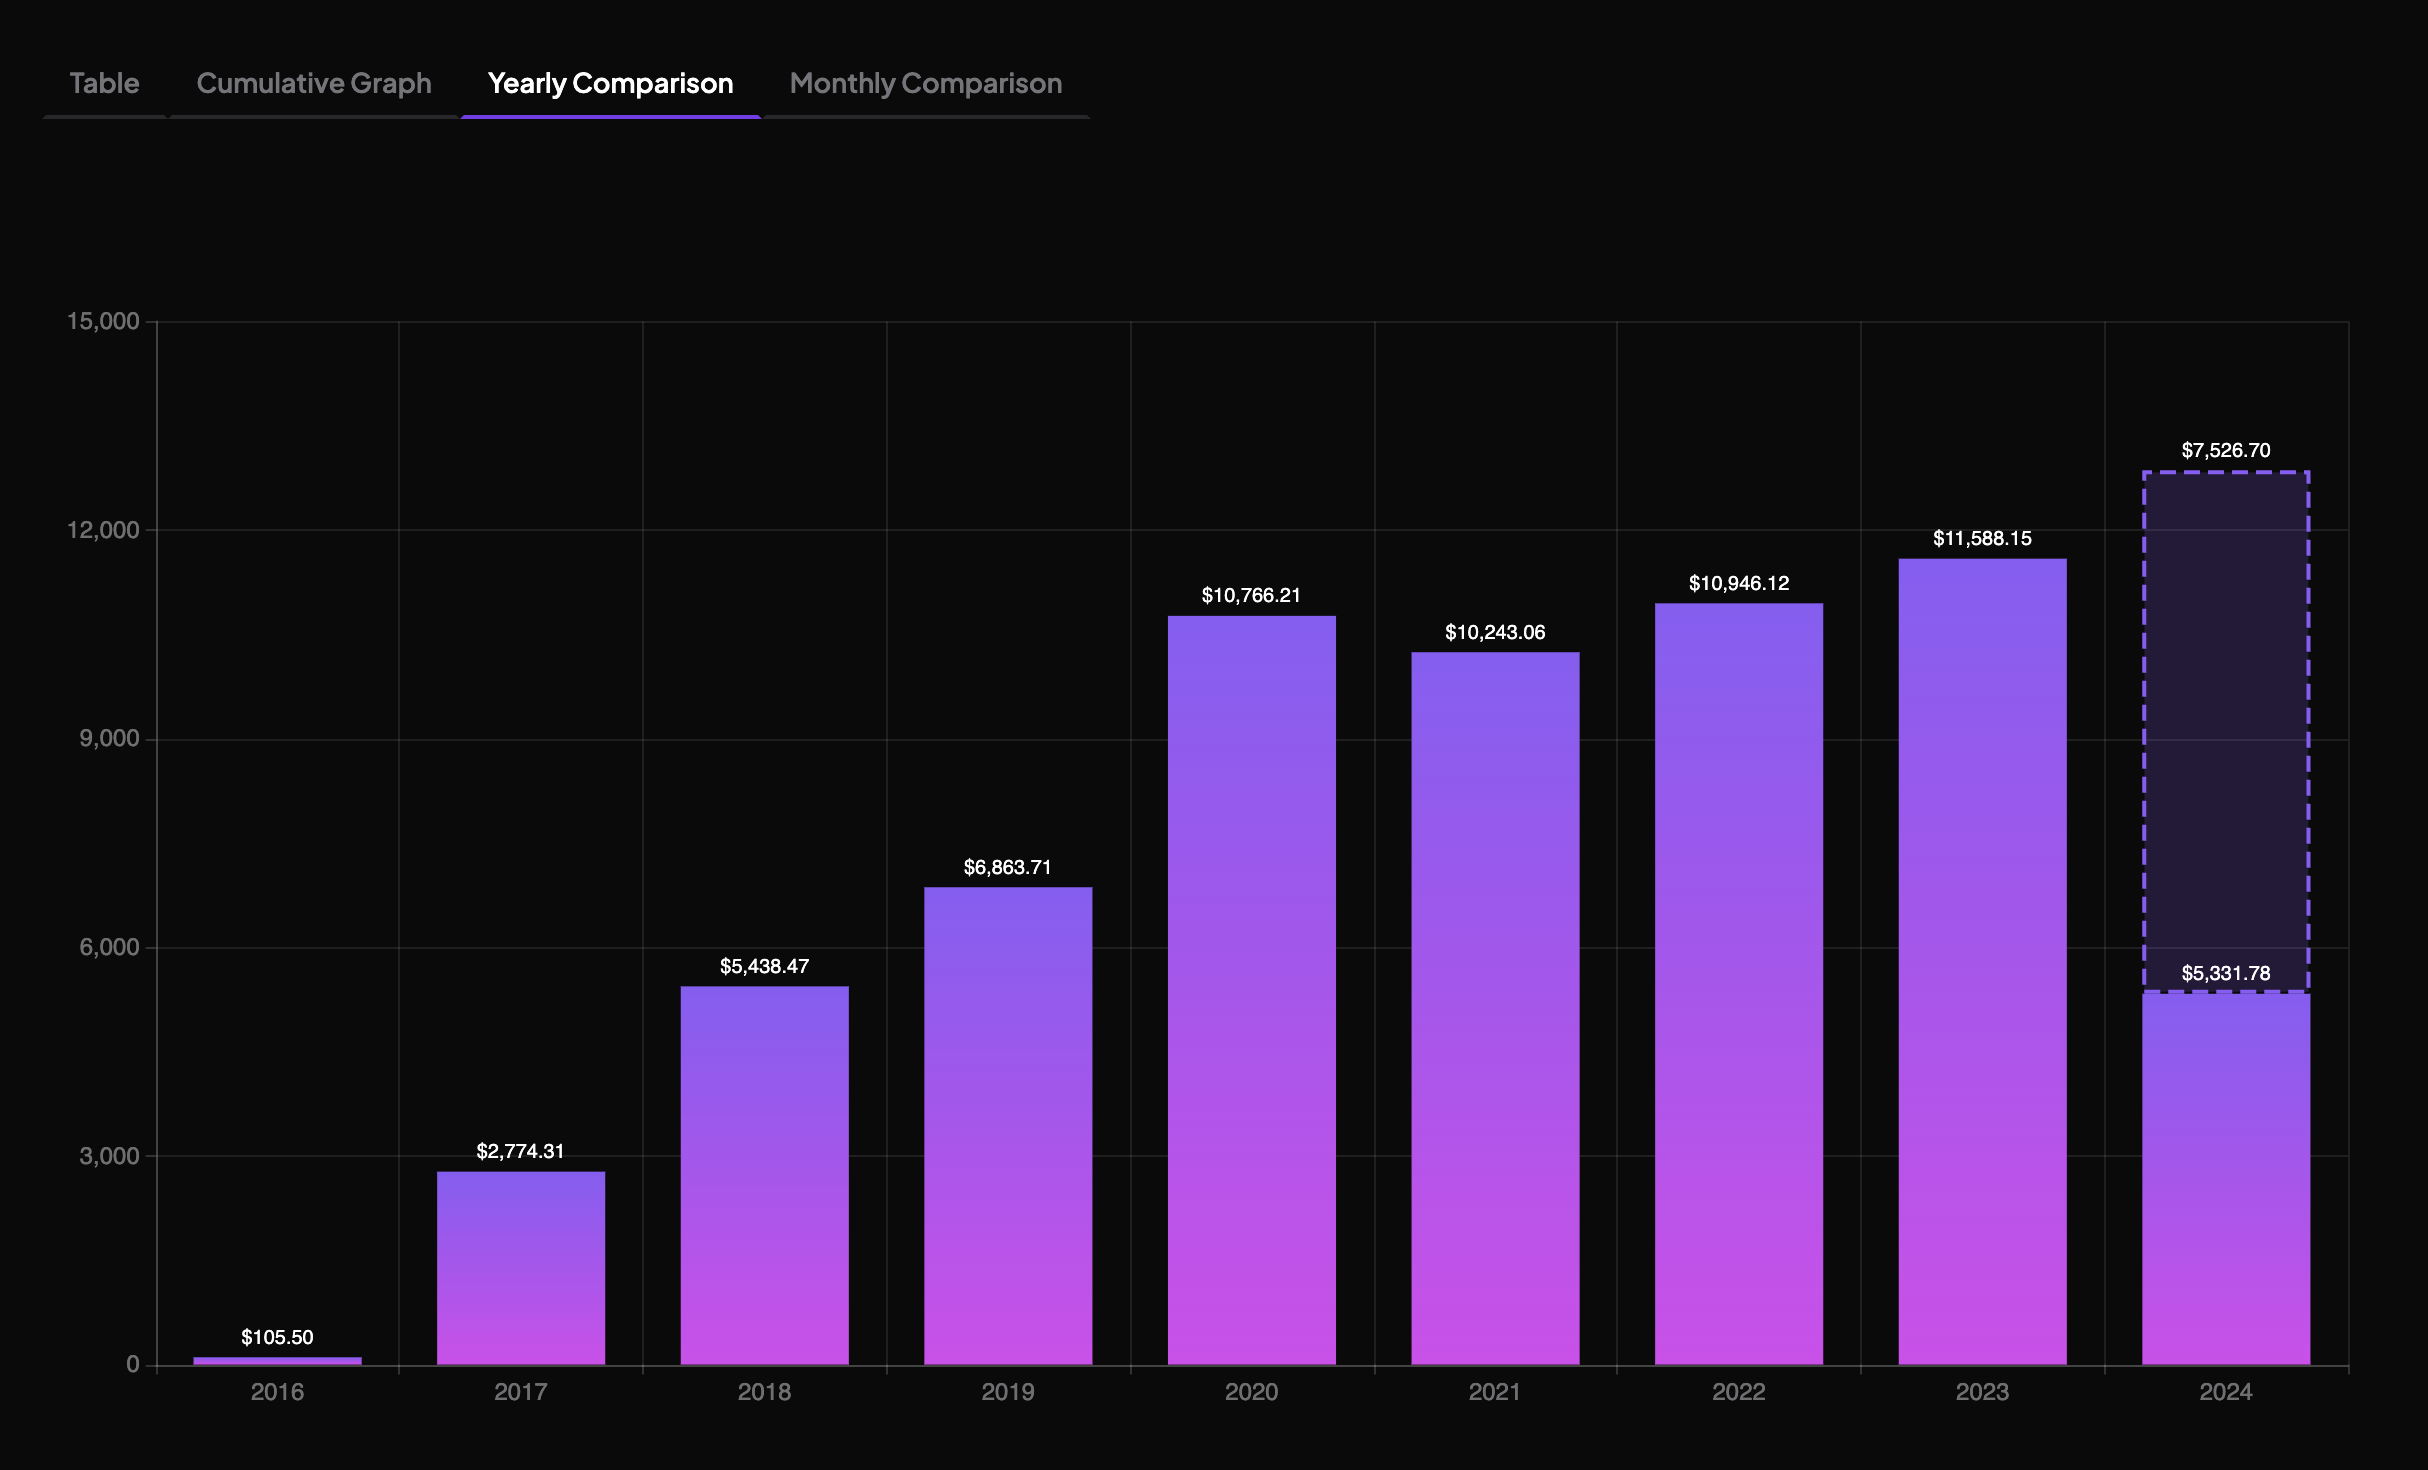Click the 2023 bar showing $11,588.15

point(1982,961)
